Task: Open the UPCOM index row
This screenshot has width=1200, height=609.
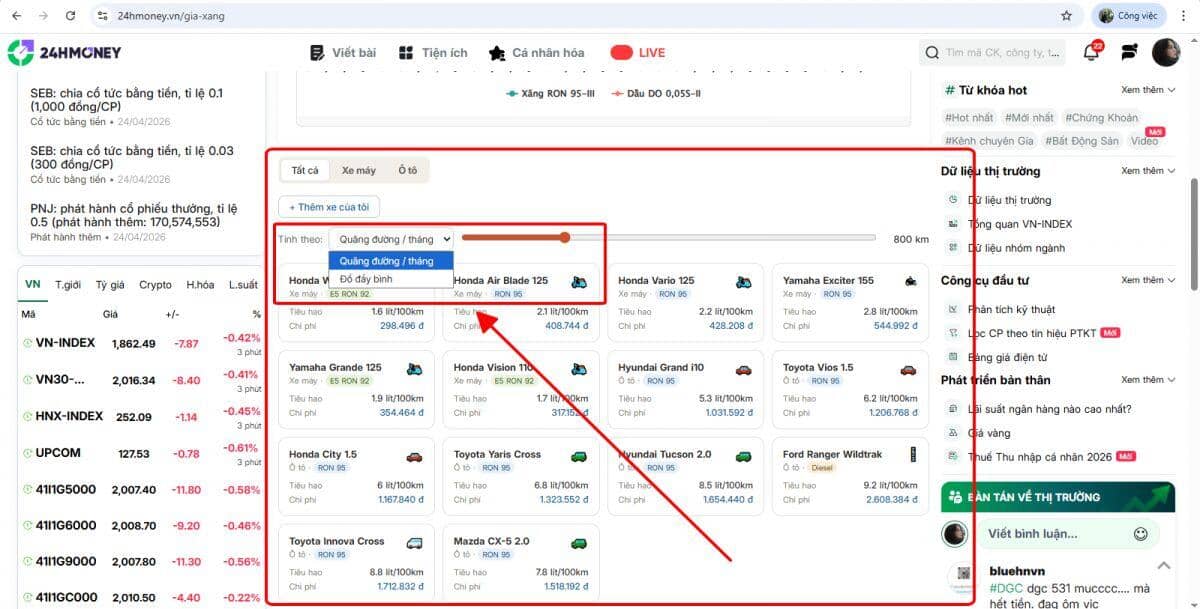Action: pyautogui.click(x=141, y=453)
